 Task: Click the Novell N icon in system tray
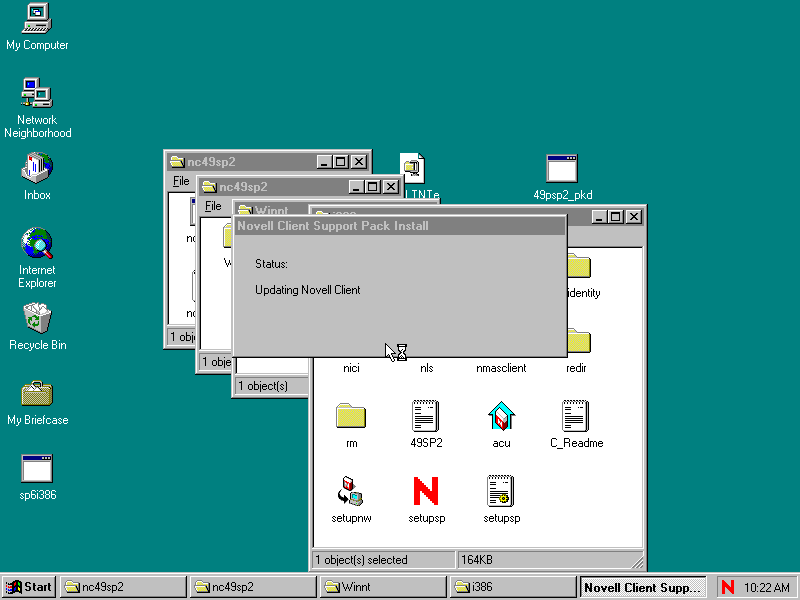pos(728,587)
